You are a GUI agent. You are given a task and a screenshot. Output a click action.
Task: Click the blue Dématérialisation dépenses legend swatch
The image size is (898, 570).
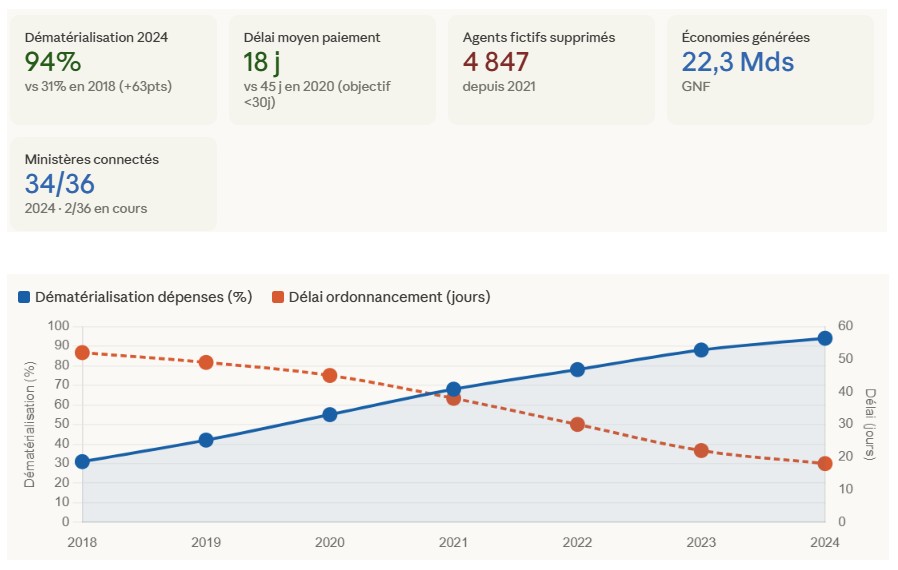click(x=25, y=297)
